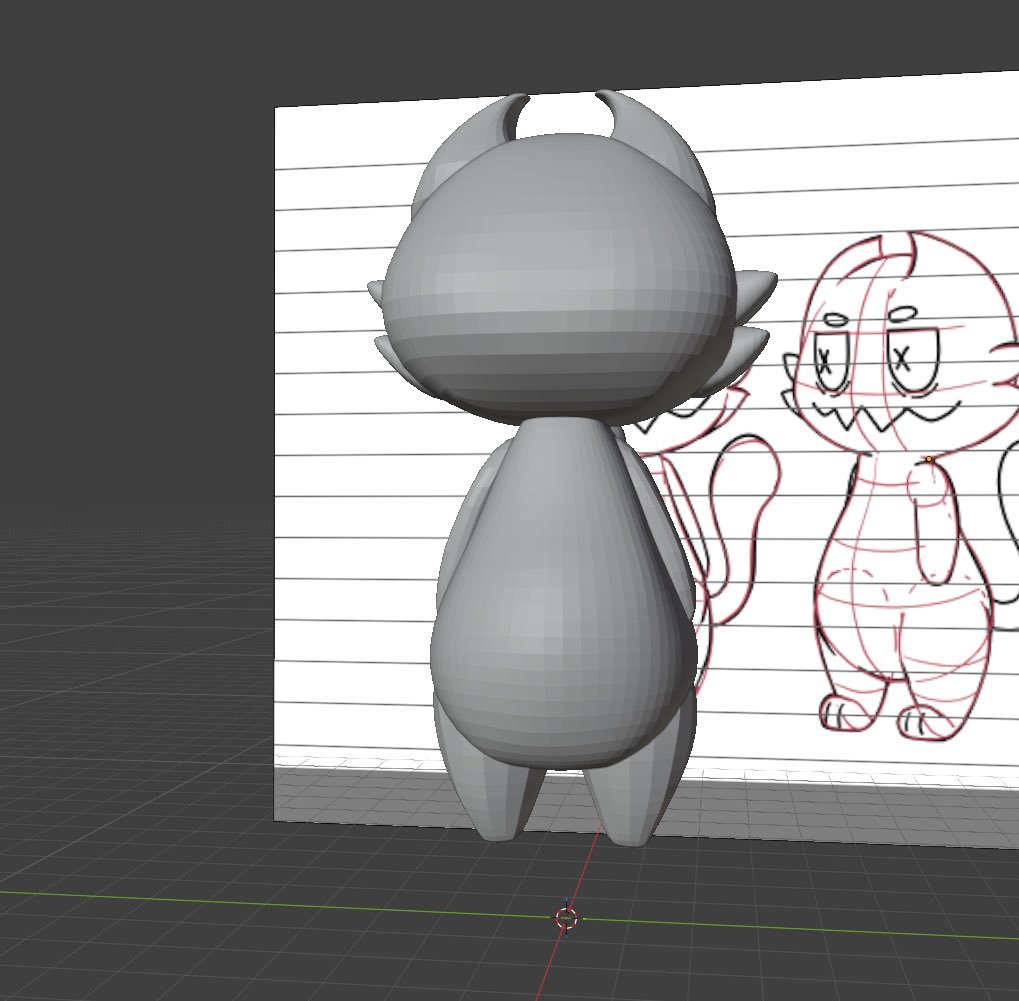This screenshot has width=1019, height=1001.
Task: Click the orange origin dot on the reference sketch
Action: click(x=929, y=460)
